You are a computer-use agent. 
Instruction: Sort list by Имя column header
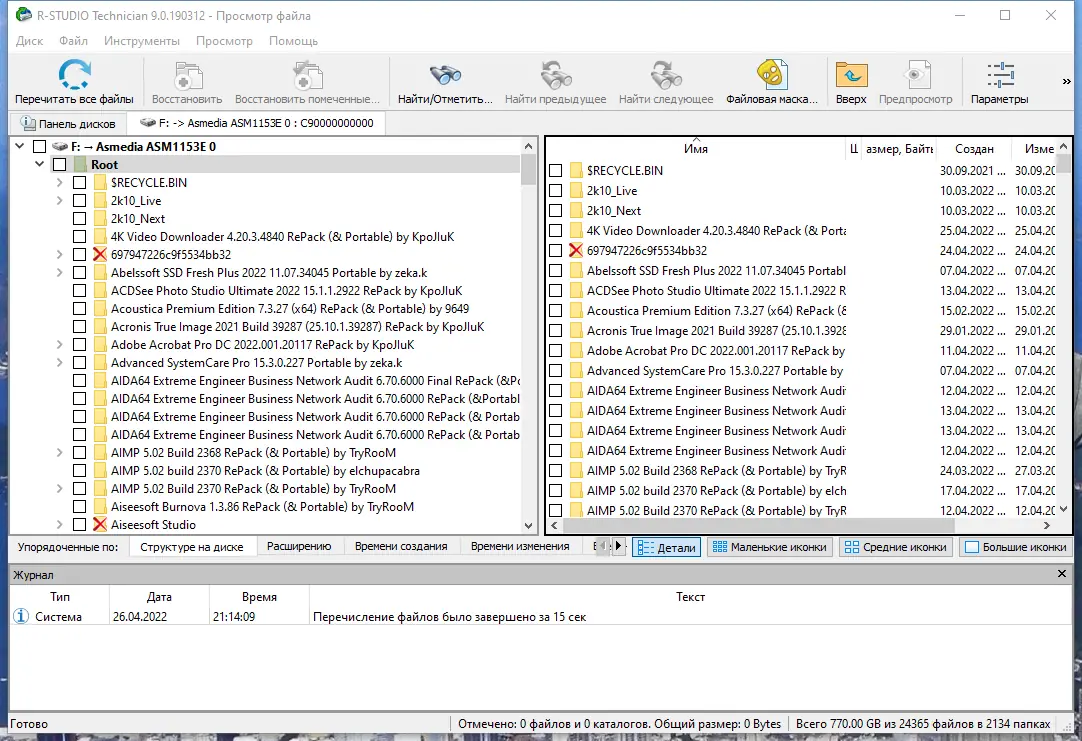click(x=696, y=148)
